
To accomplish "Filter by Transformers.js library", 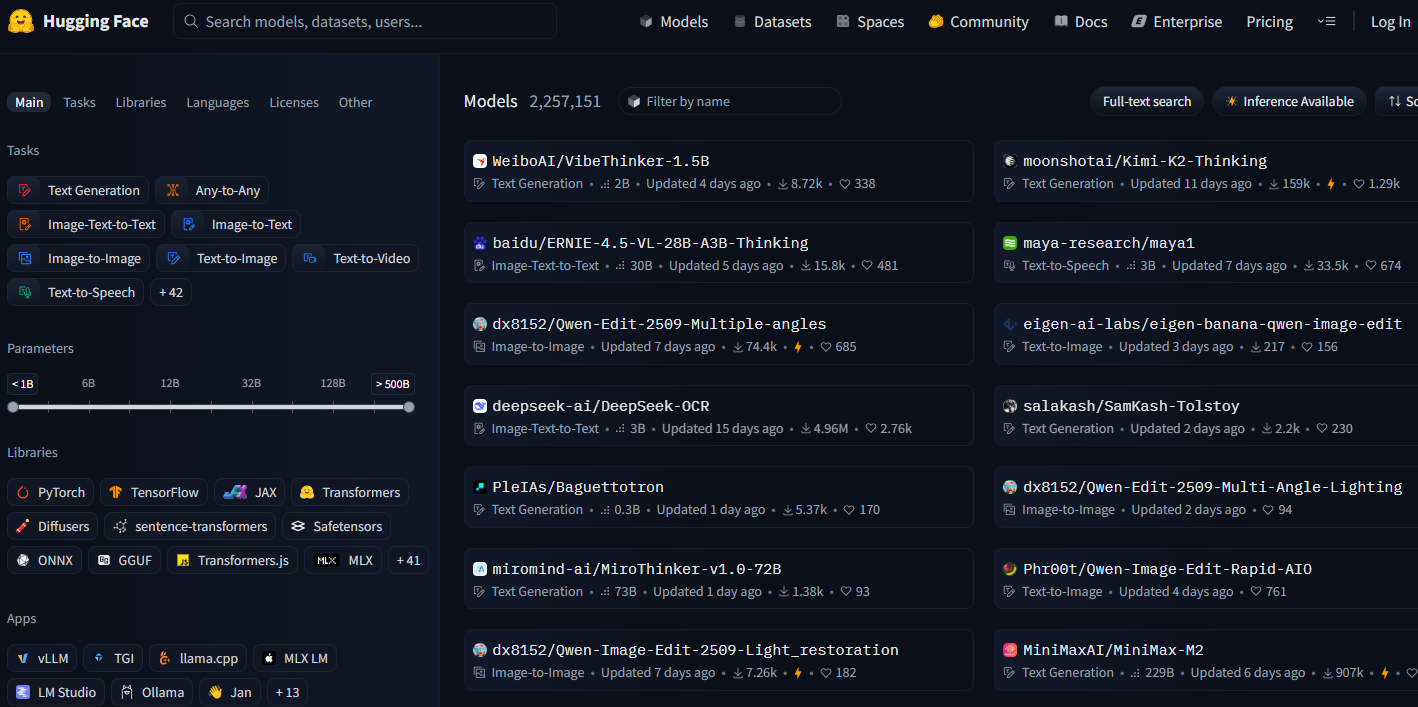I will click(x=233, y=560).
